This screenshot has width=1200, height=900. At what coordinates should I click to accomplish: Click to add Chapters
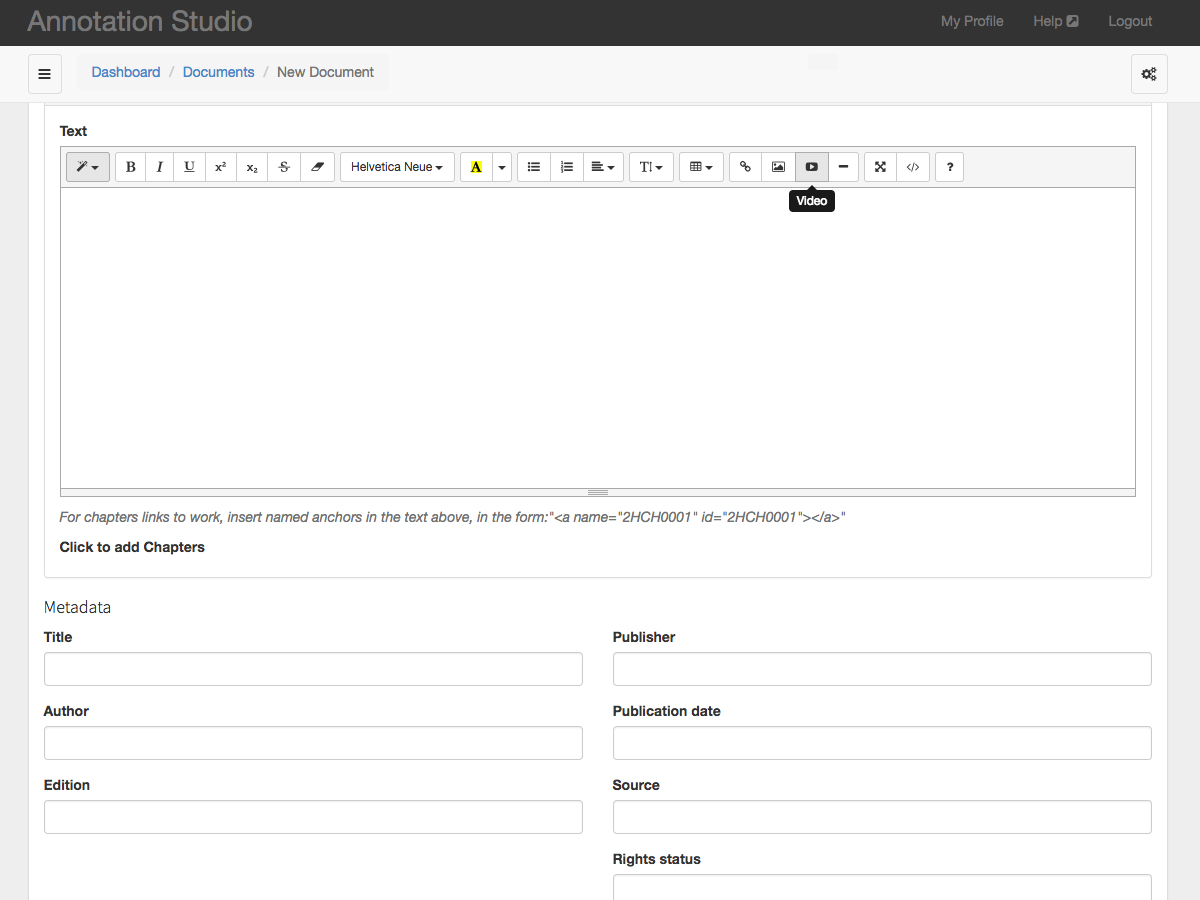pyautogui.click(x=132, y=547)
